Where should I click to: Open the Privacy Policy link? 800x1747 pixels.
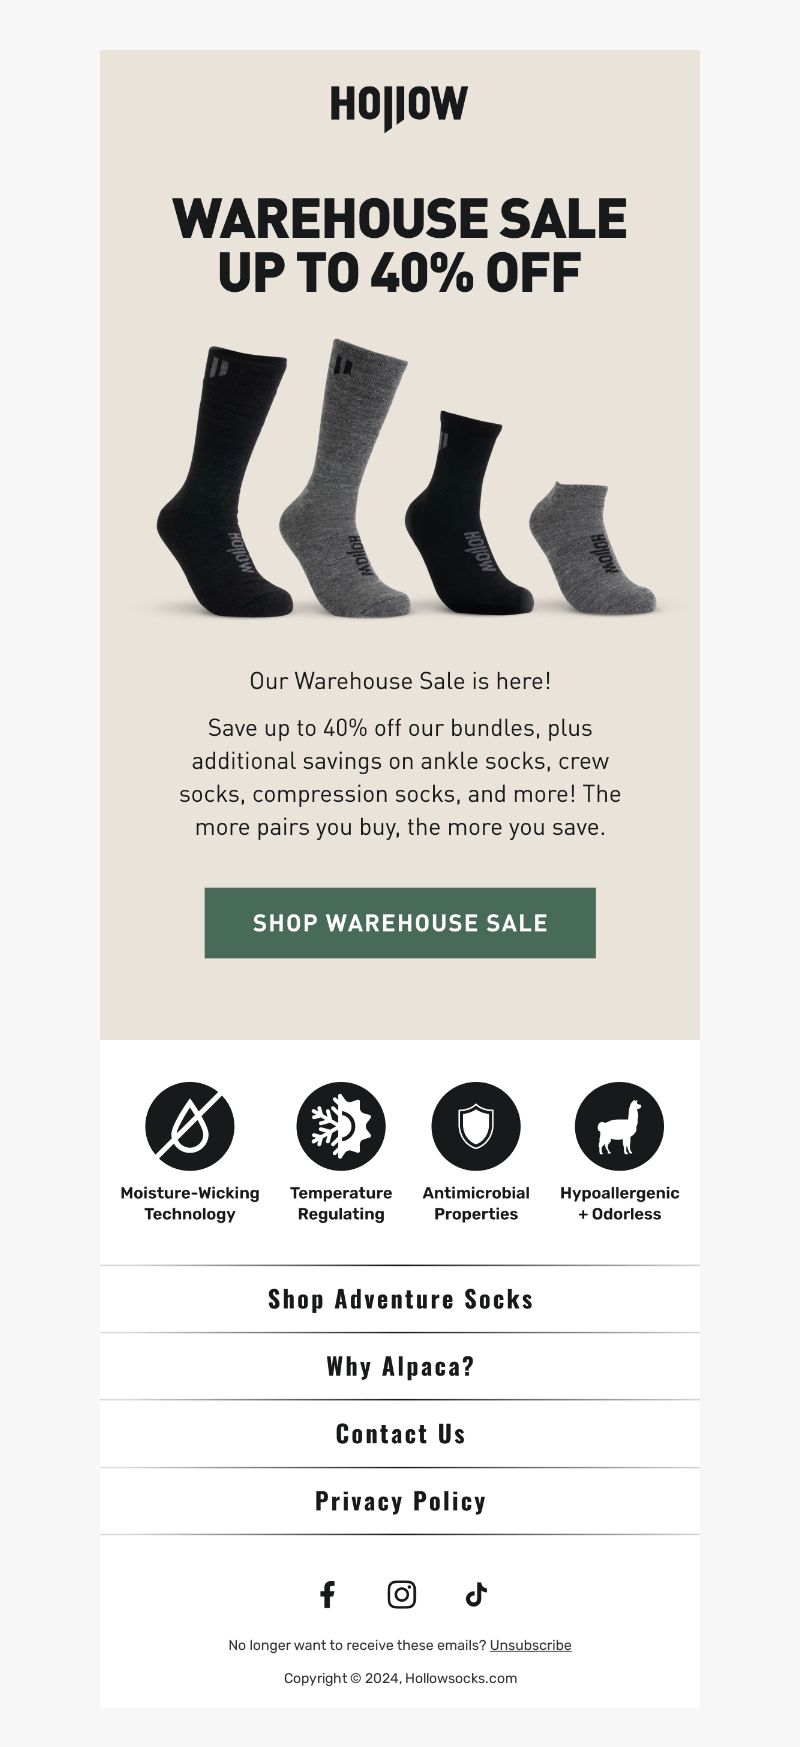click(400, 1501)
